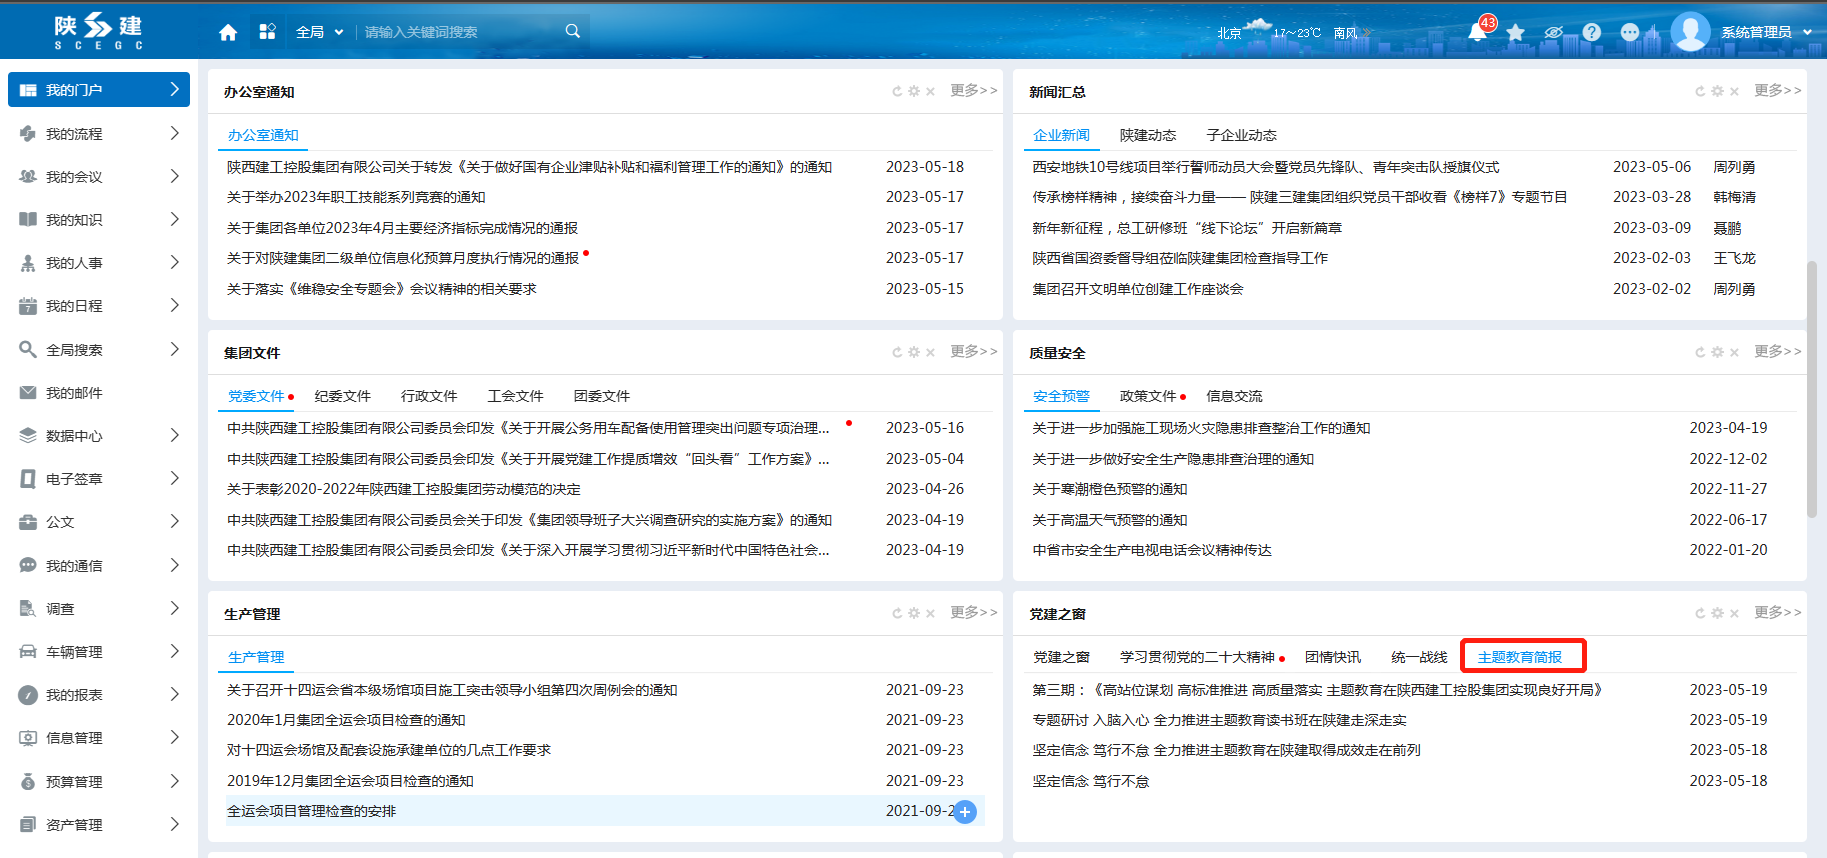
Task: Click the page vertical scrollbar
Action: [x=1812, y=390]
